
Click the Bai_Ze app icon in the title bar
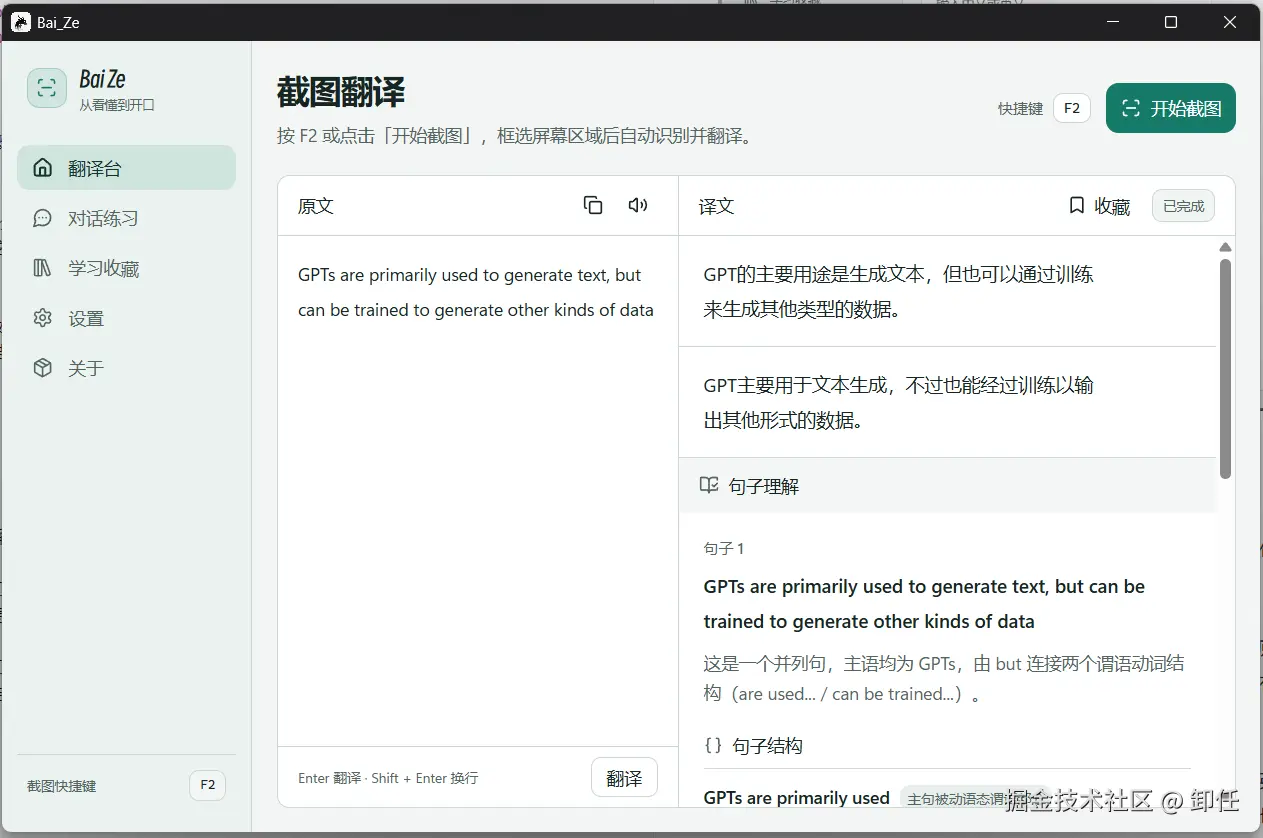tap(21, 22)
